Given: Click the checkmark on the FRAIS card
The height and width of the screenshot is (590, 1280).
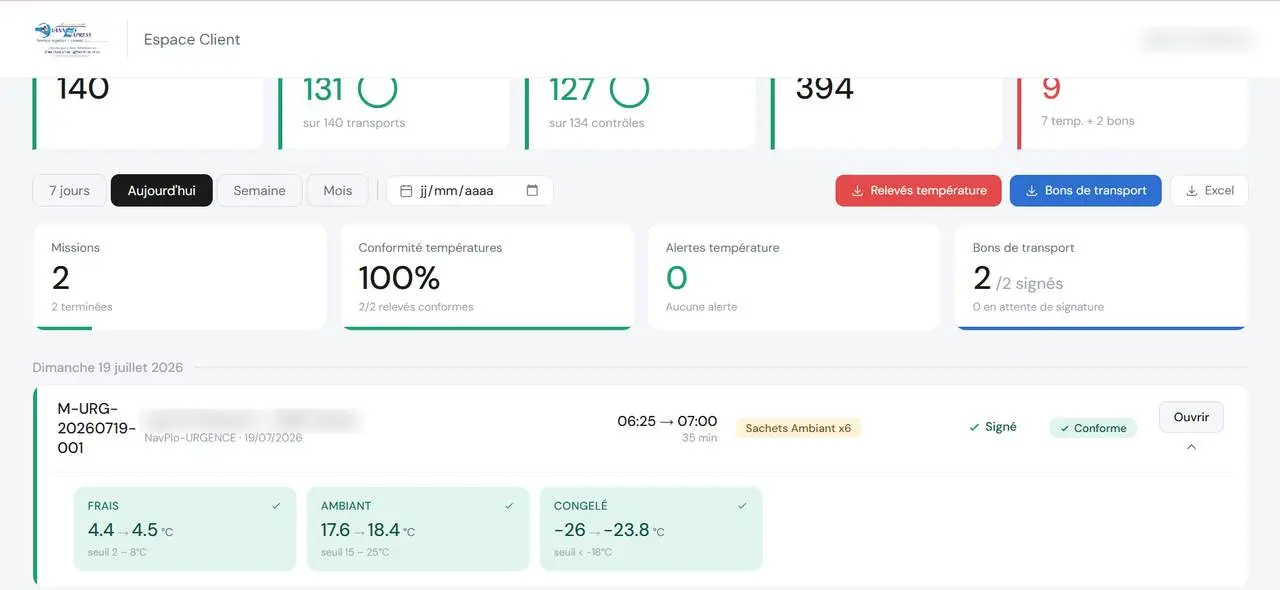Looking at the screenshot, I should 276,506.
